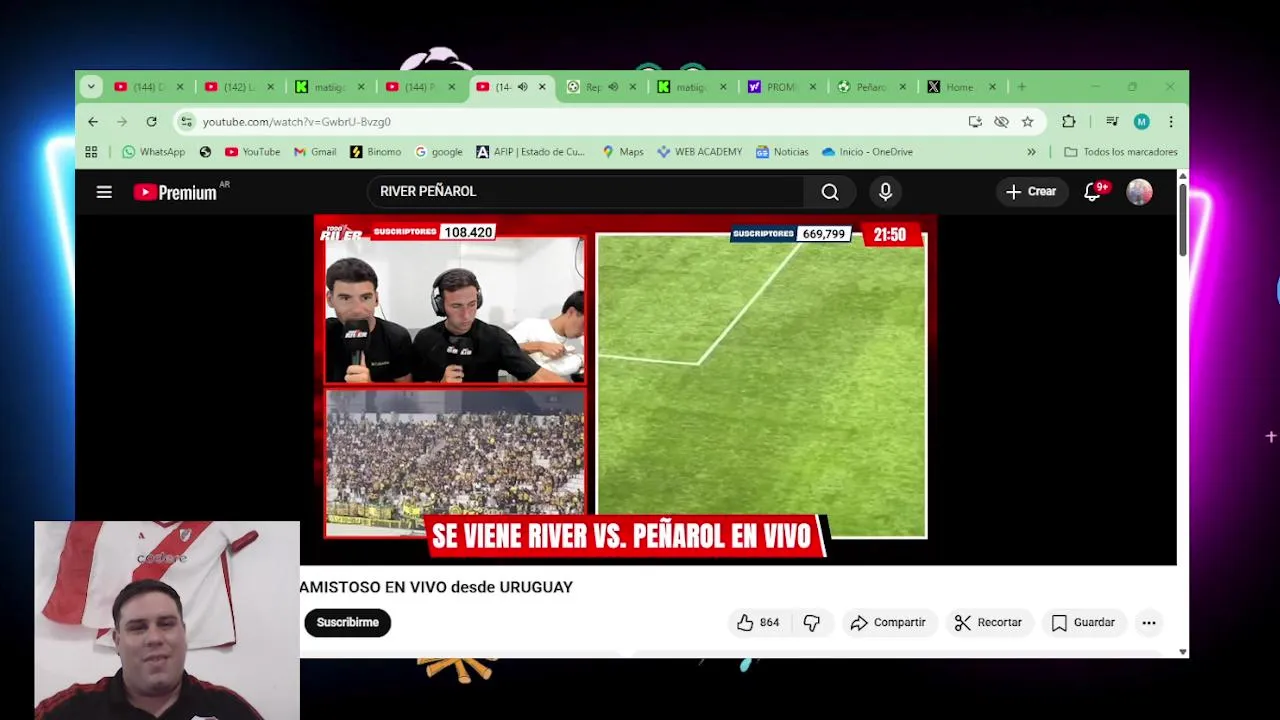The image size is (1280, 720).
Task: Click the address bar URL text
Action: (297, 122)
